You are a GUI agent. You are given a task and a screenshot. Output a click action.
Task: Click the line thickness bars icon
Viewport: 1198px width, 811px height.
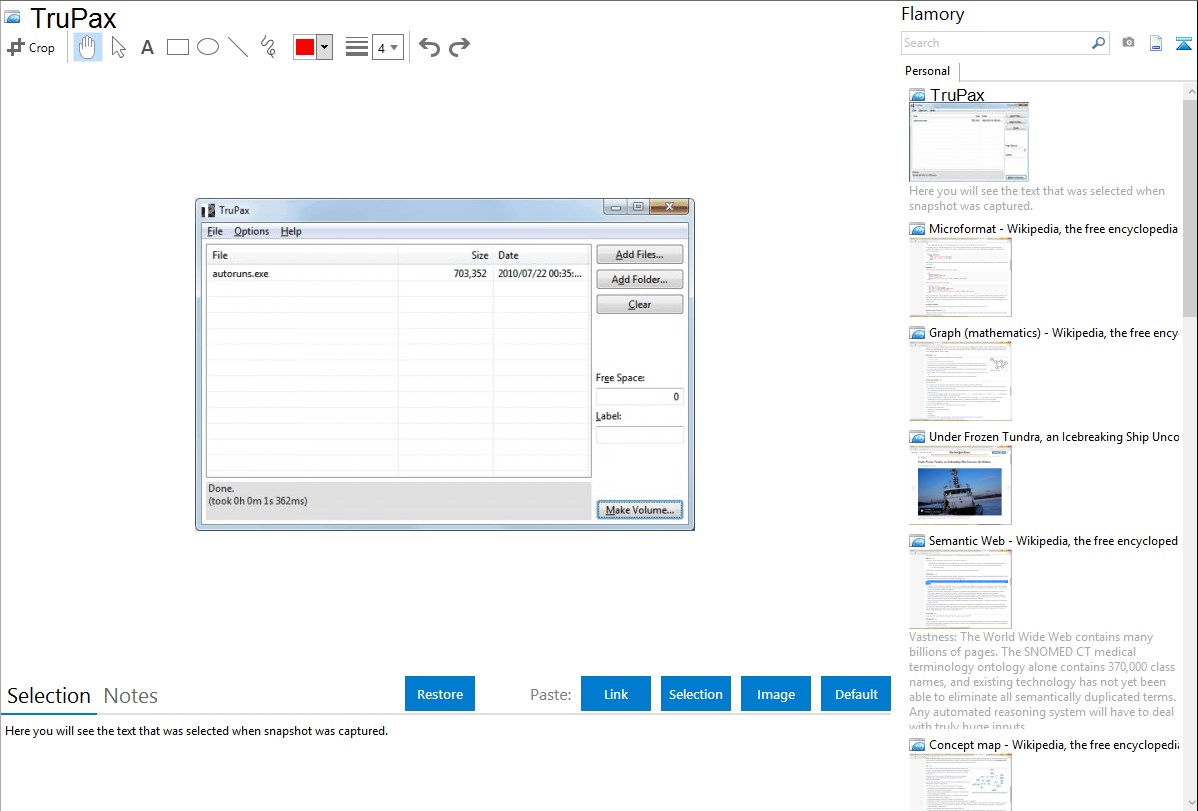point(357,47)
